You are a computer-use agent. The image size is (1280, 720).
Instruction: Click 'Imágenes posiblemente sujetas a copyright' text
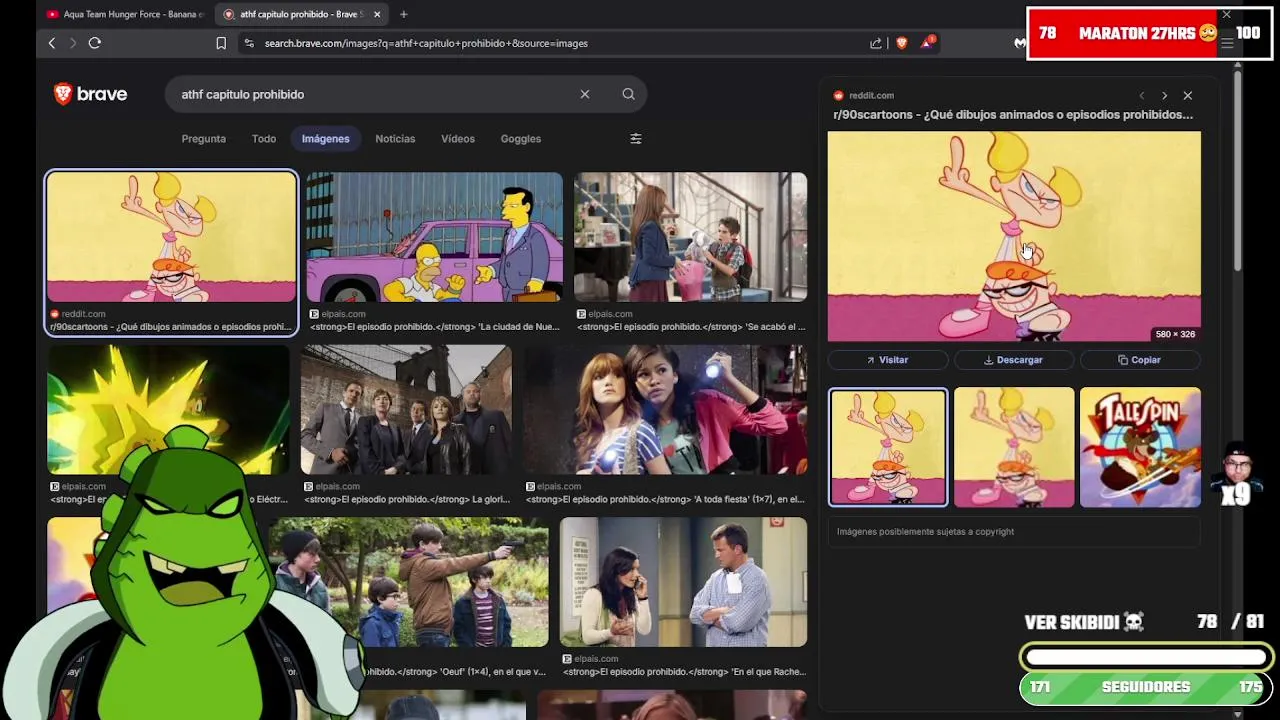(925, 532)
